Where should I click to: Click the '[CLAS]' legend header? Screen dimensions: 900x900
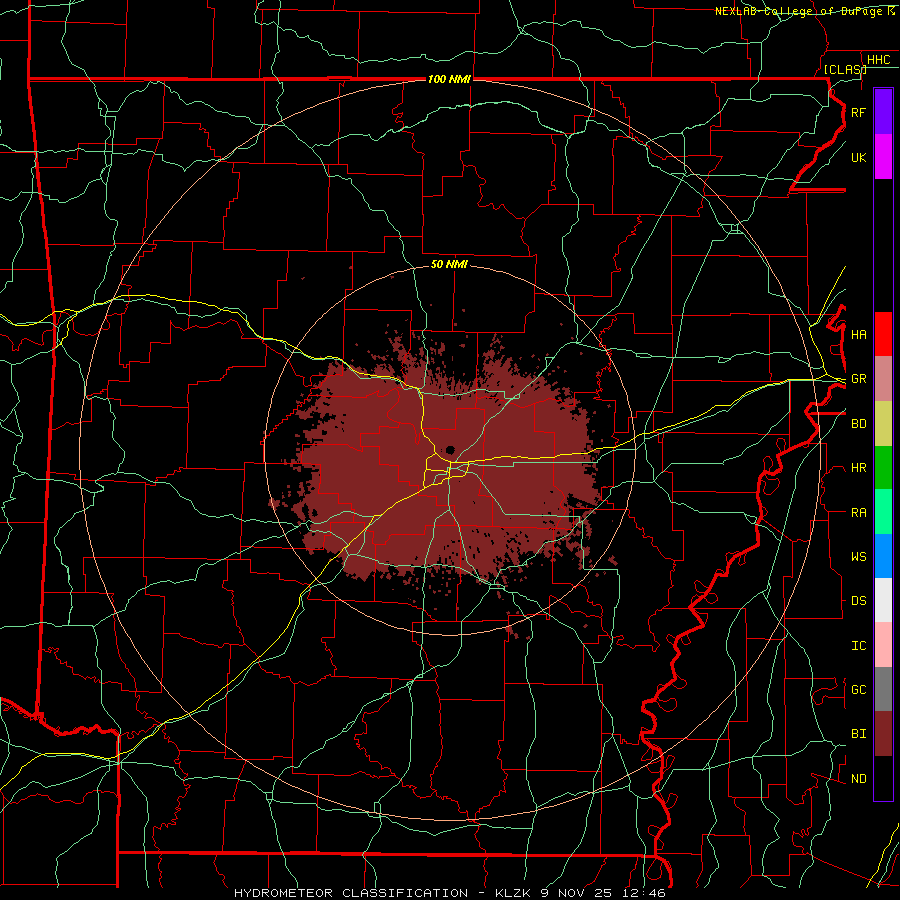pyautogui.click(x=845, y=69)
